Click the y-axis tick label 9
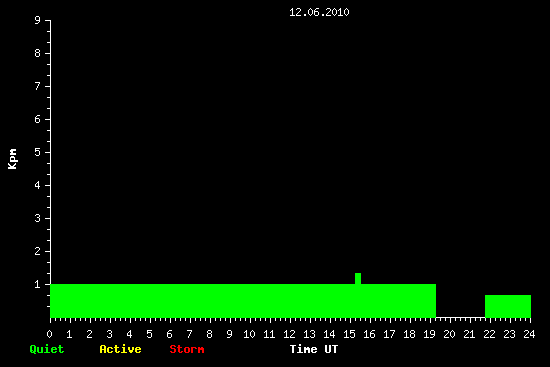Image resolution: width=550 pixels, height=367 pixels. pos(38,20)
